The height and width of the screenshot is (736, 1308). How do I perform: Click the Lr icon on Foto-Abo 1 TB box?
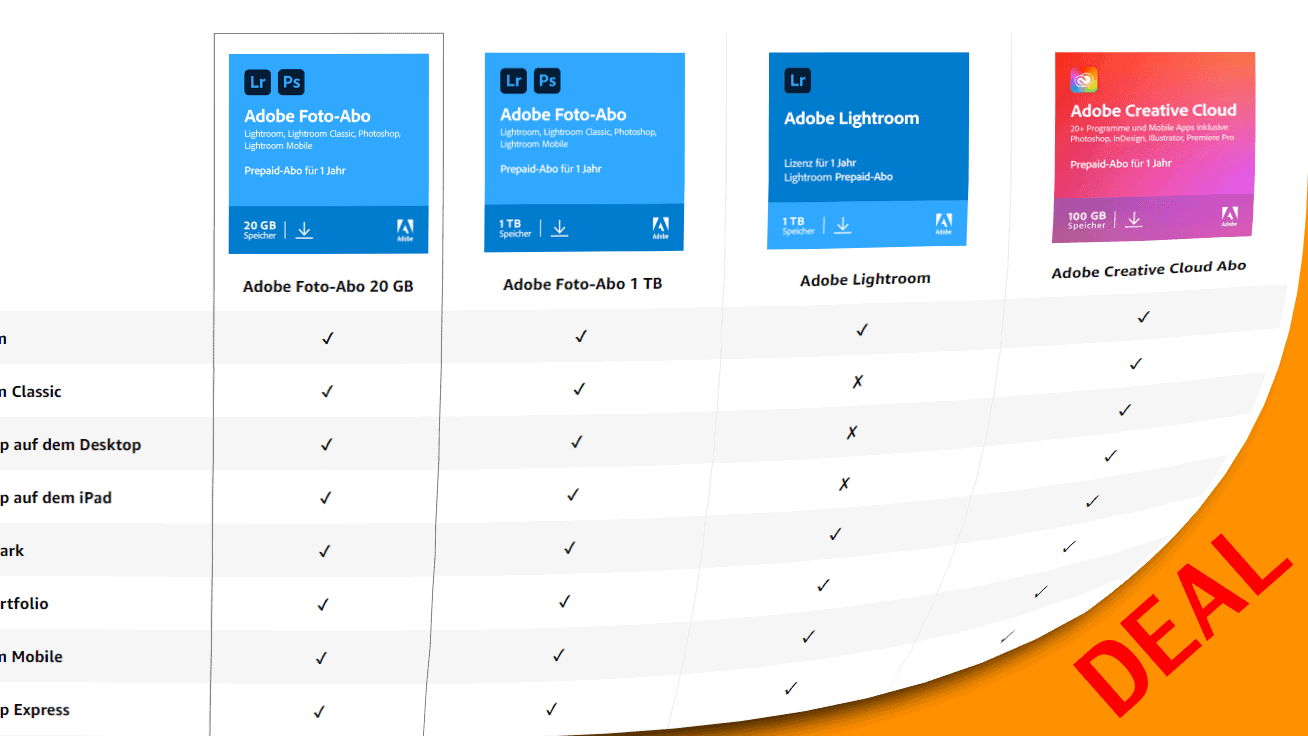513,80
